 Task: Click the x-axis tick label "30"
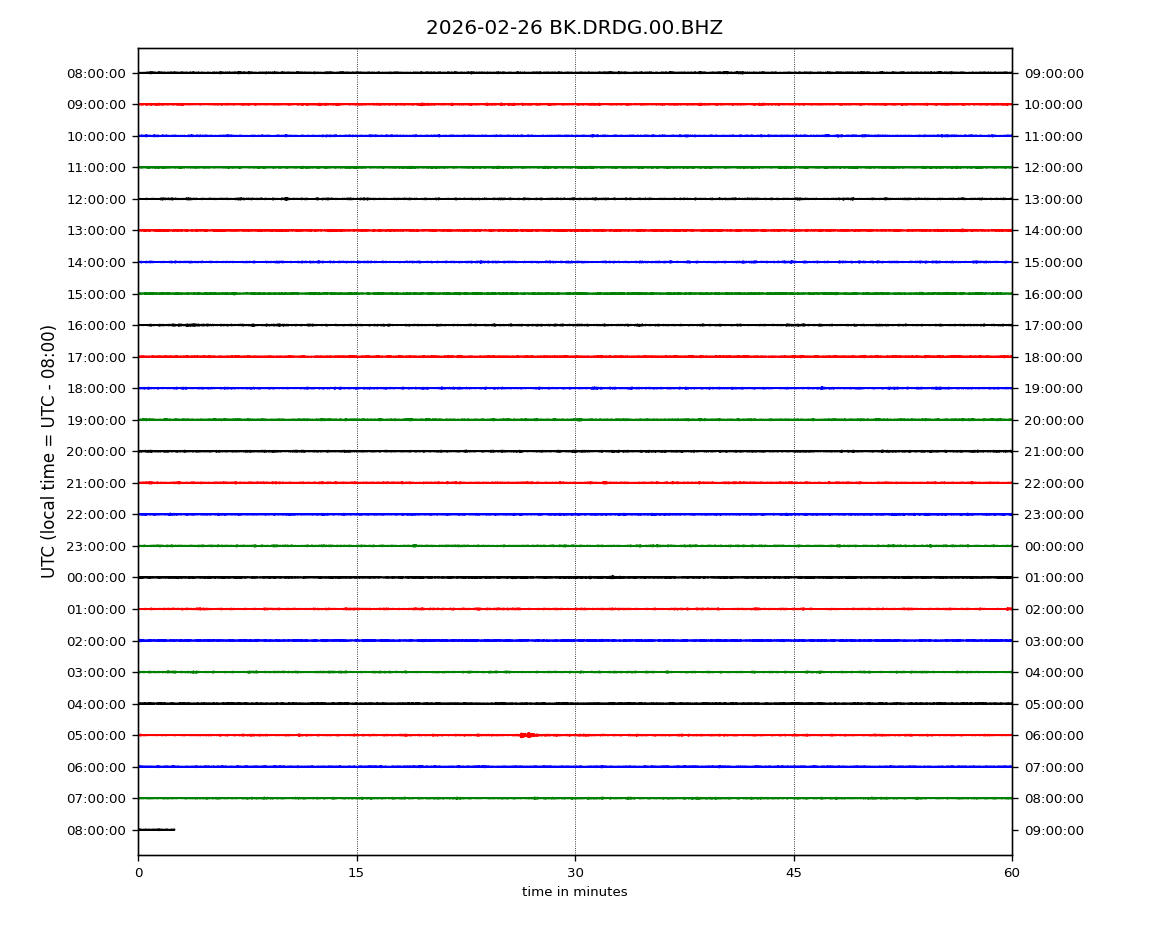(575, 873)
